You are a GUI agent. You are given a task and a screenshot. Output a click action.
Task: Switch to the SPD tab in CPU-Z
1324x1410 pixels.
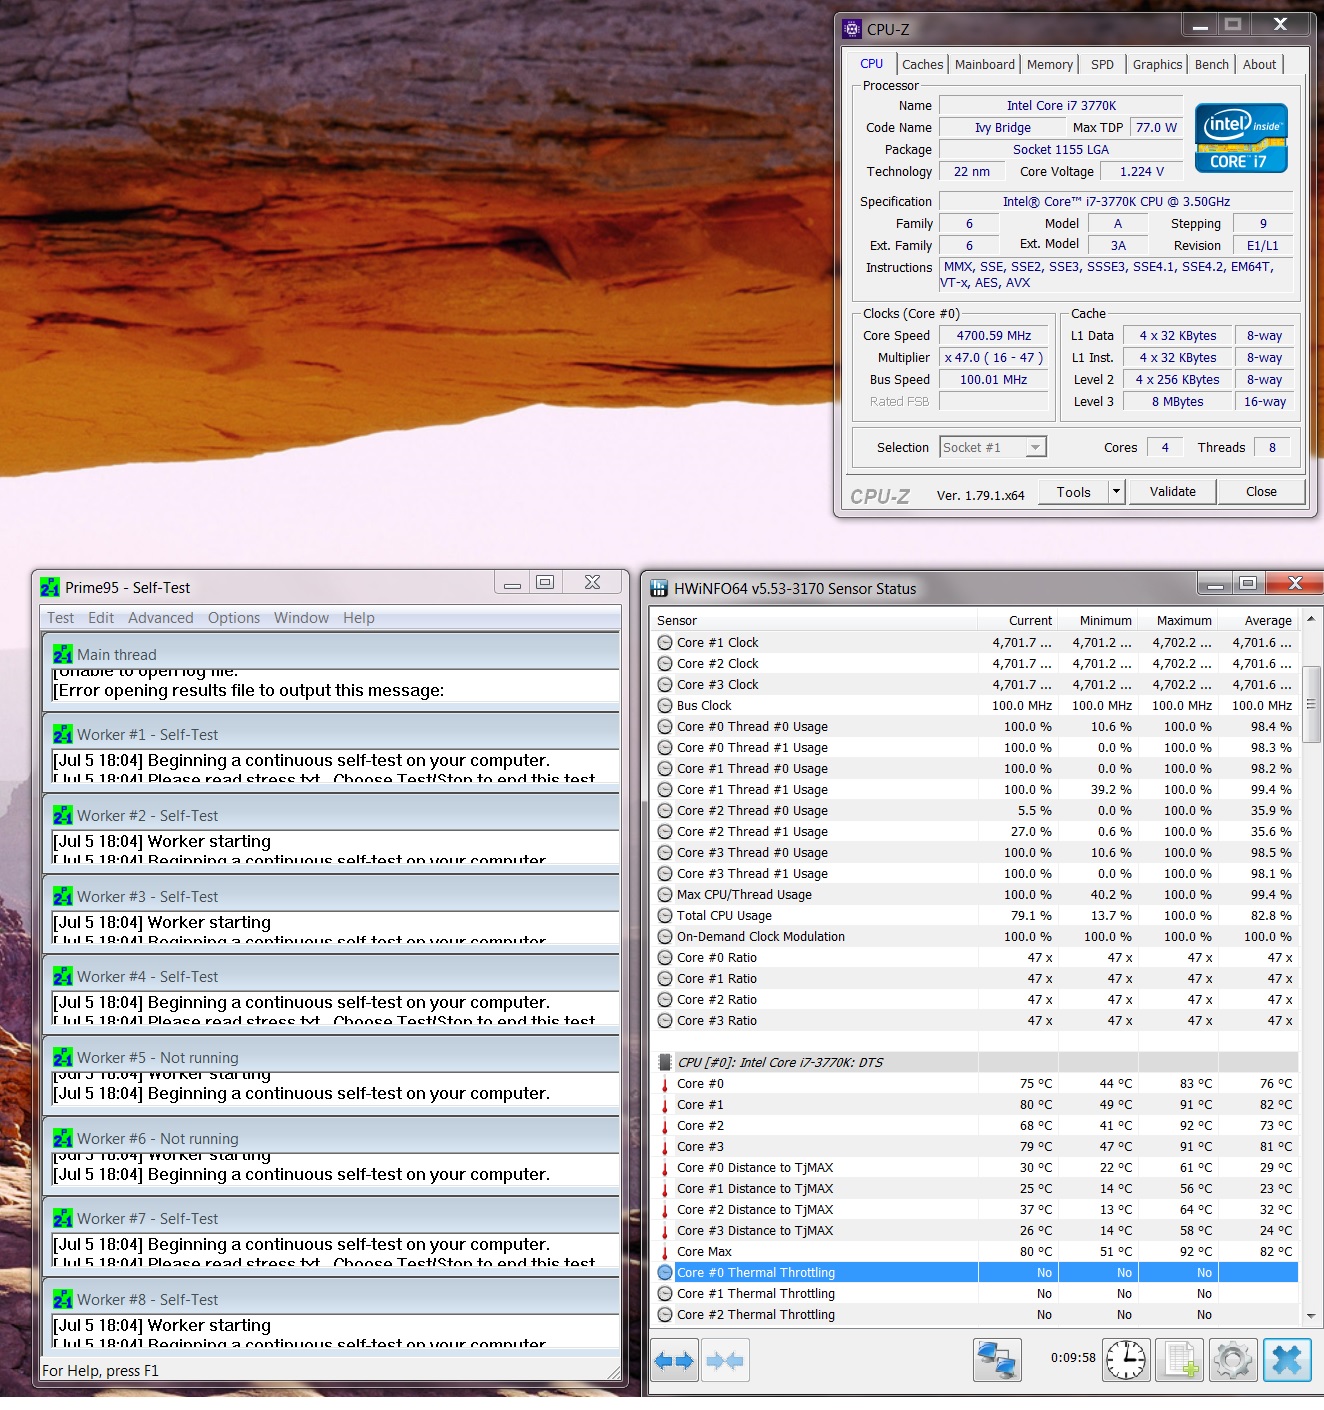[1102, 64]
